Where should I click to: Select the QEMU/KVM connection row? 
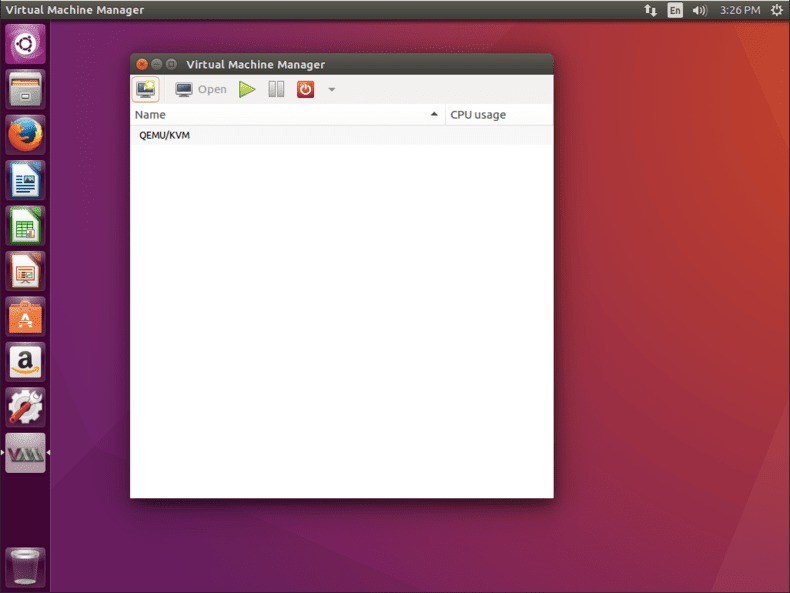coord(342,135)
